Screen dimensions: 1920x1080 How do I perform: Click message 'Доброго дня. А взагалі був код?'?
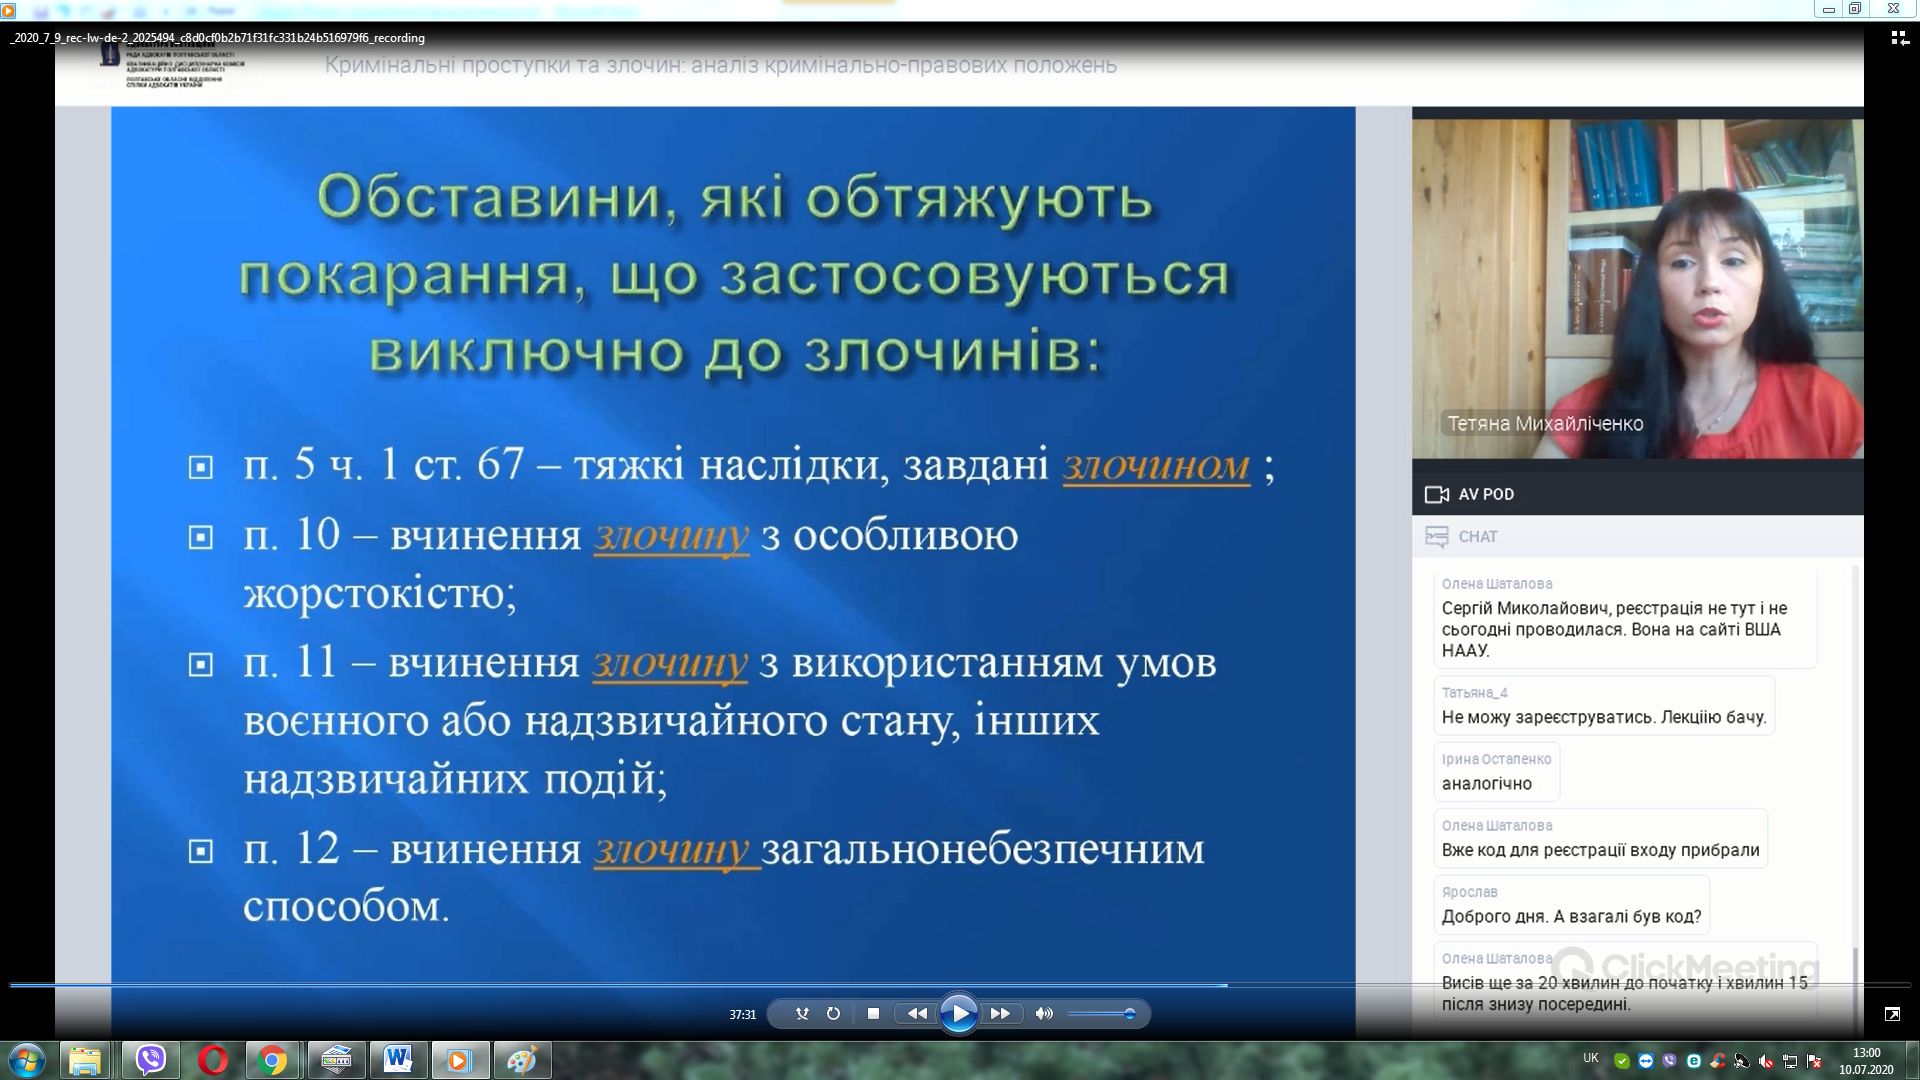[1571, 916]
